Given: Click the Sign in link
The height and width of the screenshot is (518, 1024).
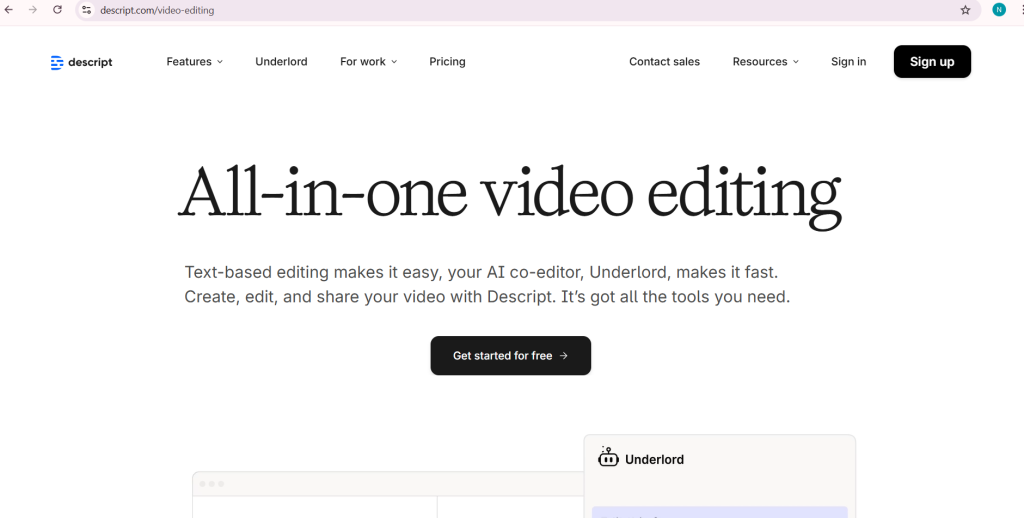Looking at the screenshot, I should (848, 62).
